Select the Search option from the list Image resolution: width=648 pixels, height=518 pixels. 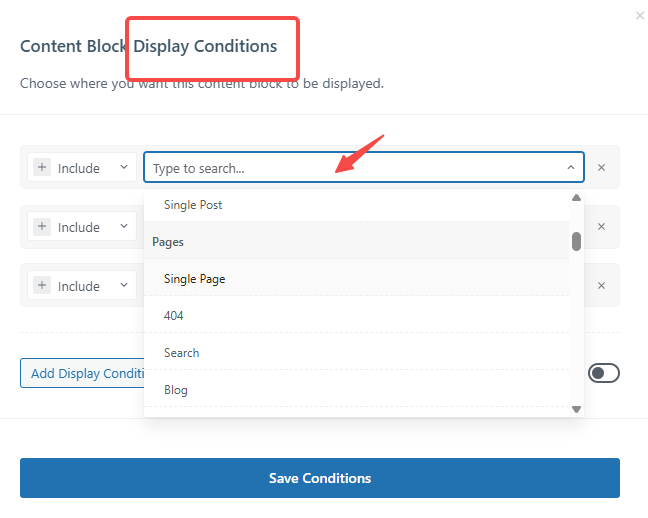click(x=182, y=353)
